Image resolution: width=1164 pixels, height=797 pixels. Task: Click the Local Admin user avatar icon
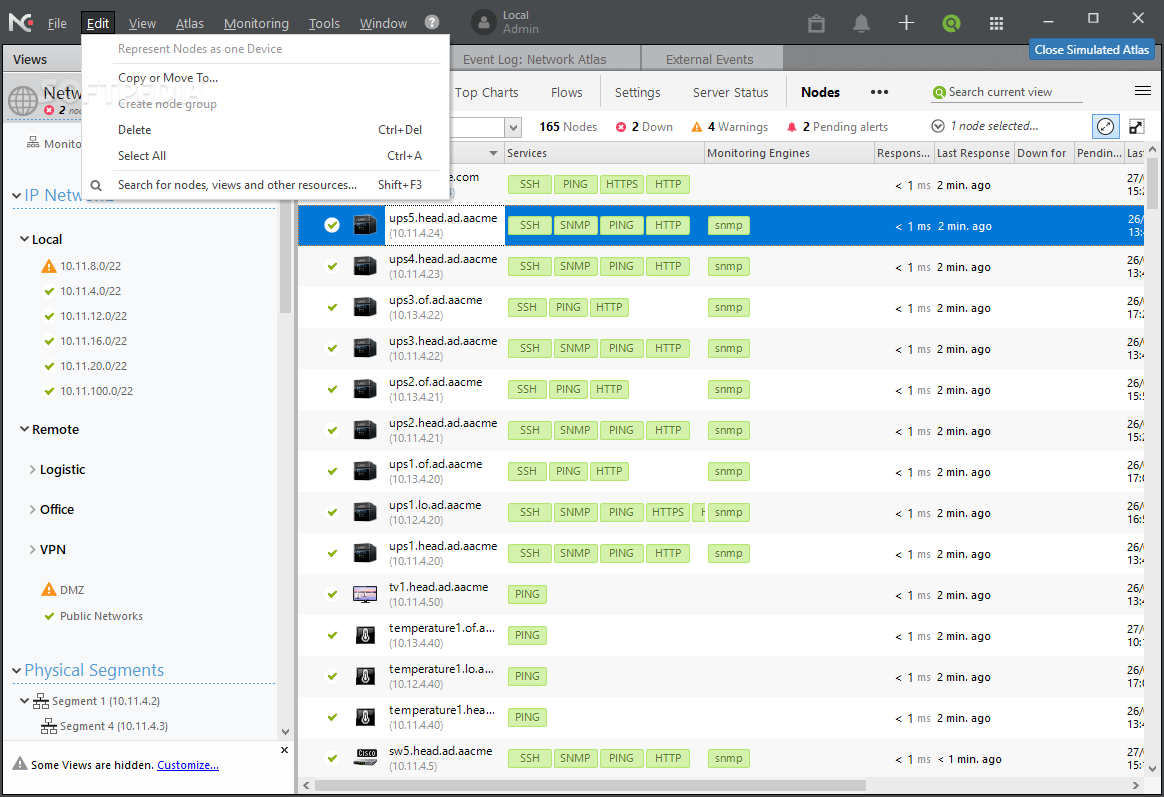(x=483, y=22)
